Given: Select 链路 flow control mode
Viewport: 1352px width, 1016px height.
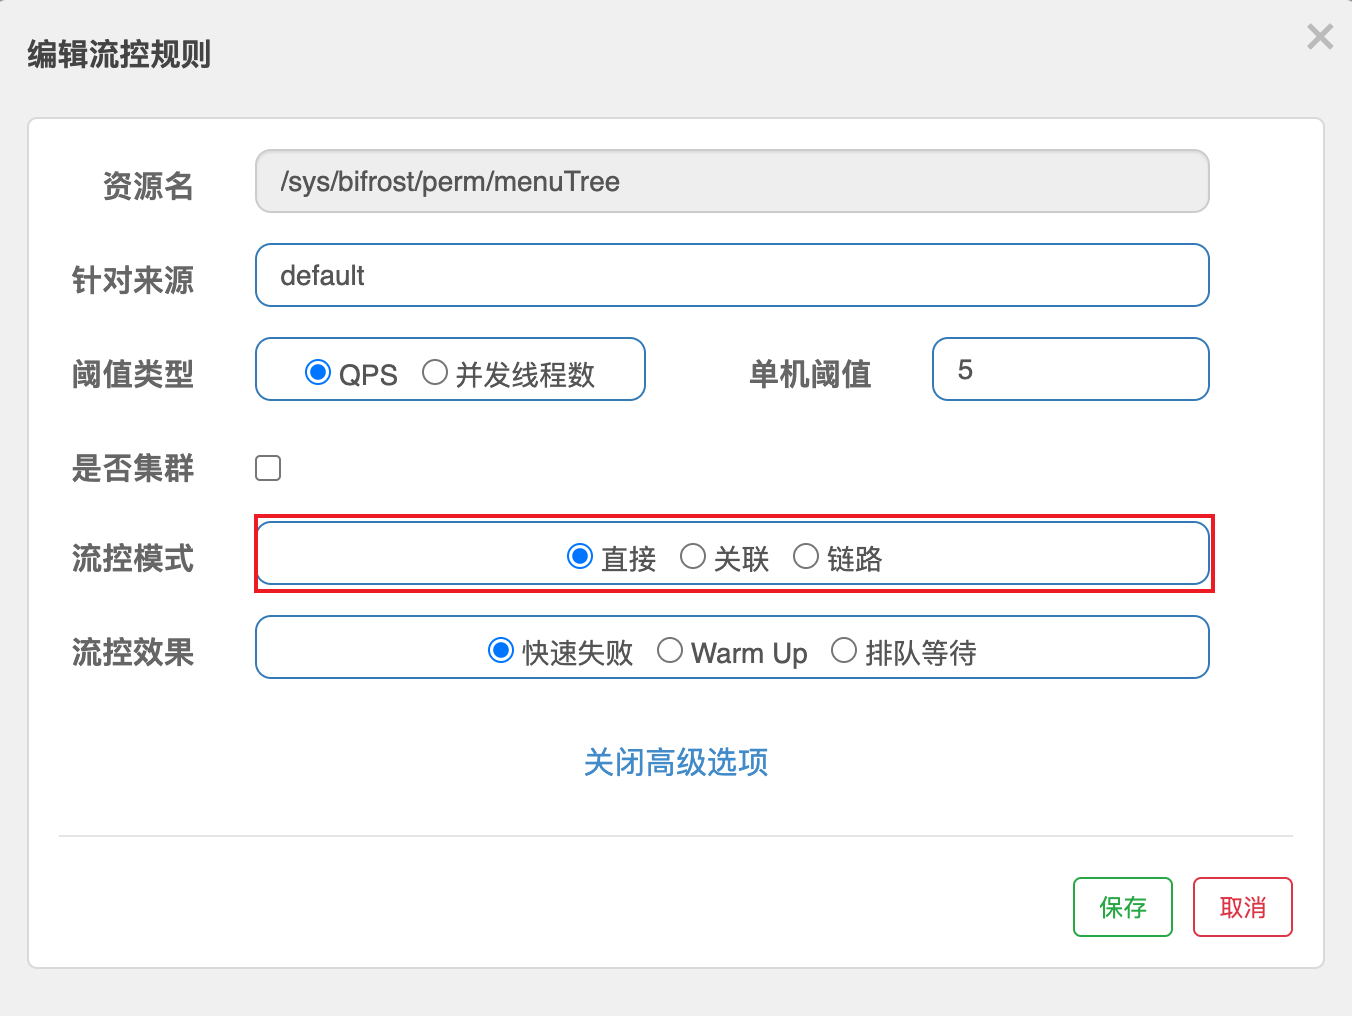Looking at the screenshot, I should tap(806, 557).
